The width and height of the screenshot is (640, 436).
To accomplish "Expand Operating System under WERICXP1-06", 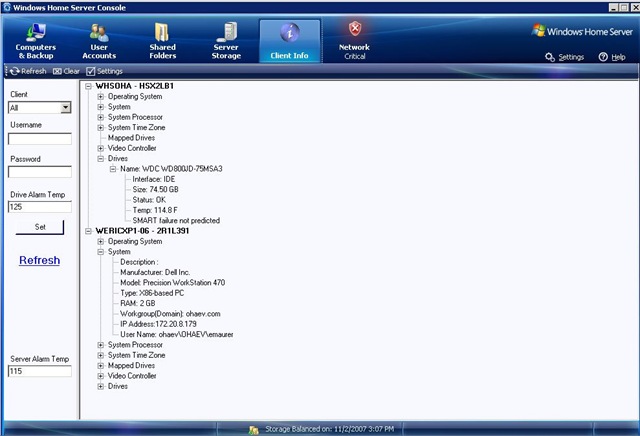I will click(x=100, y=242).
